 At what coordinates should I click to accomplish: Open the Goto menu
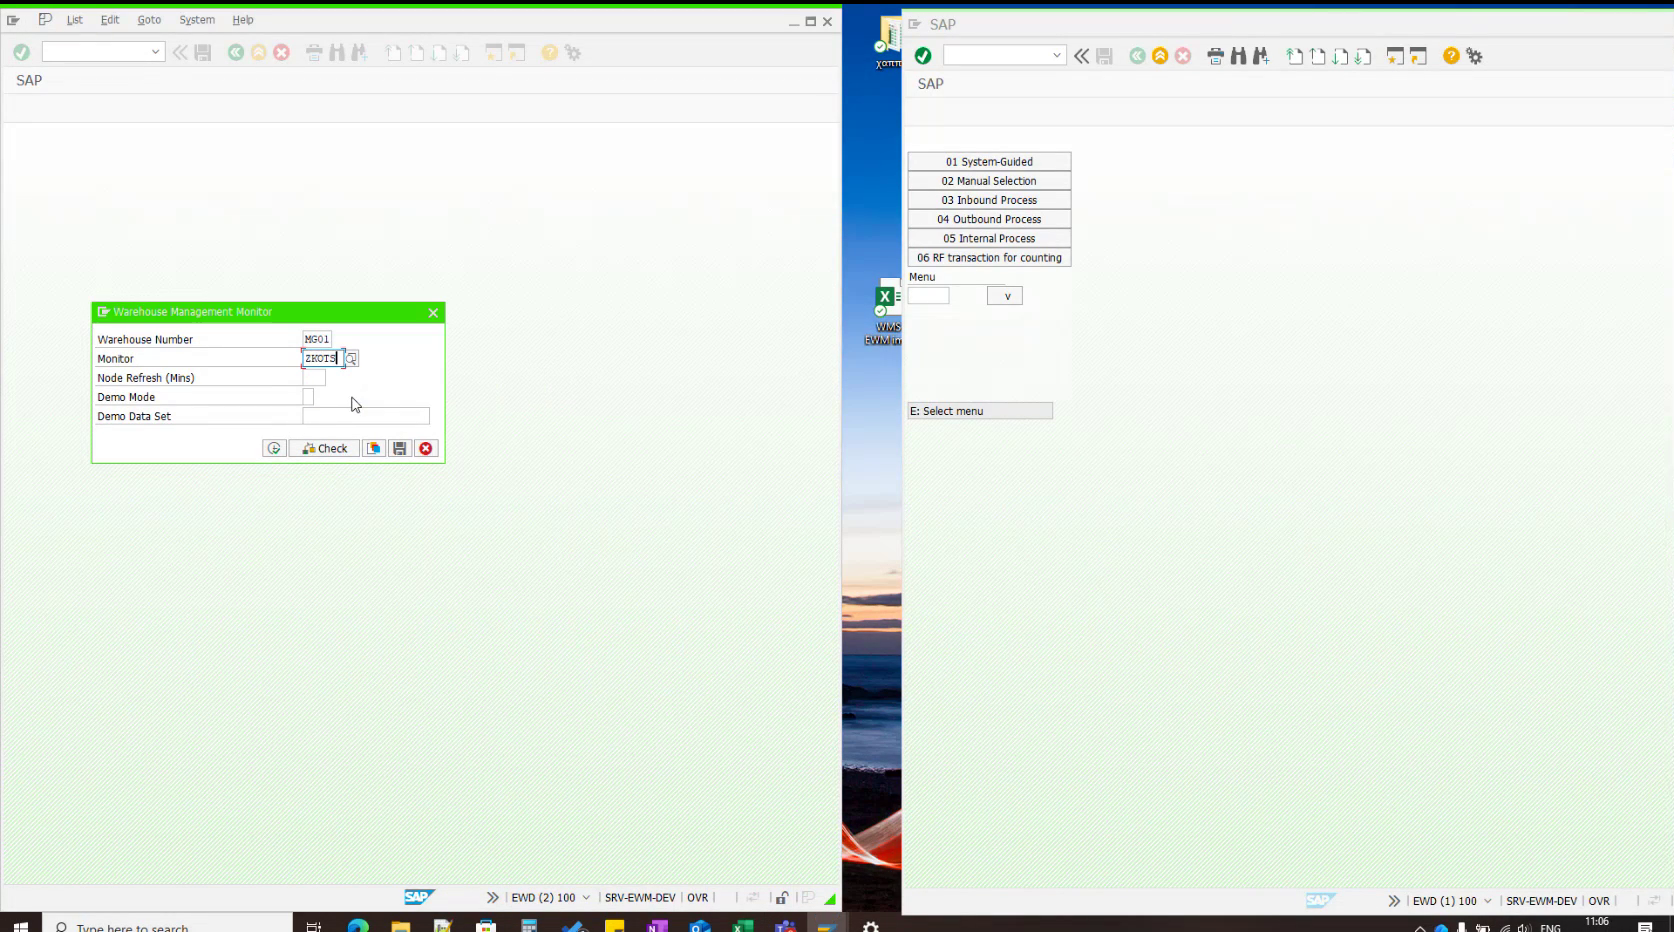coord(149,19)
